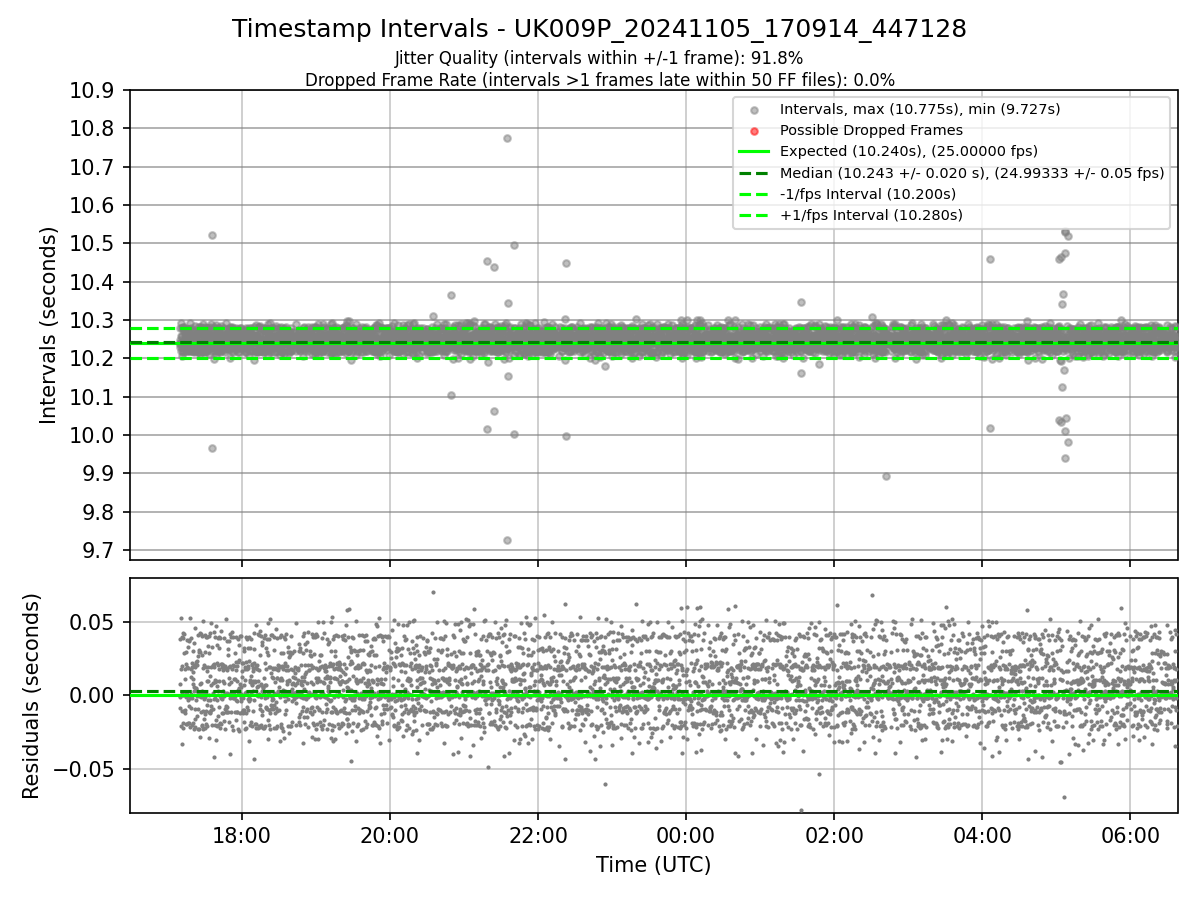1200x900 pixels.
Task: Click the legend entry Intervals, max (10.775s)
Action: coord(920,108)
